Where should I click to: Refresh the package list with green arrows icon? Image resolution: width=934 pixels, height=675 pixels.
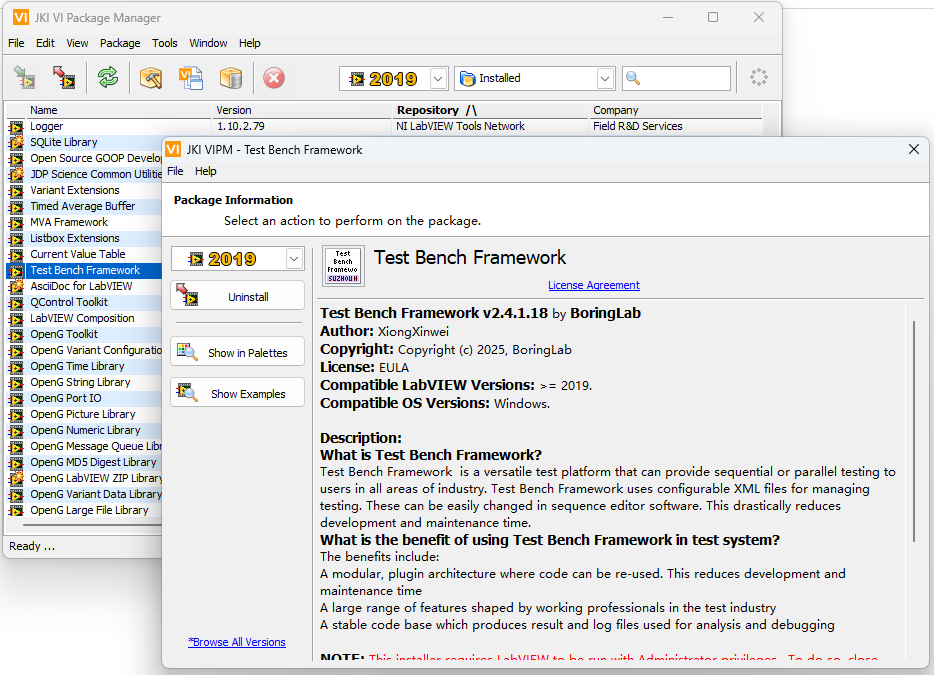(x=108, y=78)
